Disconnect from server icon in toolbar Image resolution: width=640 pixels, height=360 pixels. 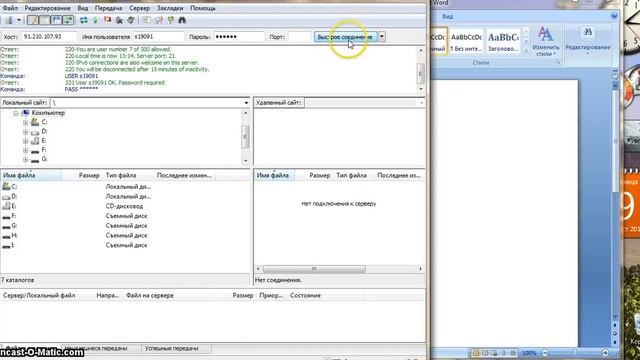[119, 20]
